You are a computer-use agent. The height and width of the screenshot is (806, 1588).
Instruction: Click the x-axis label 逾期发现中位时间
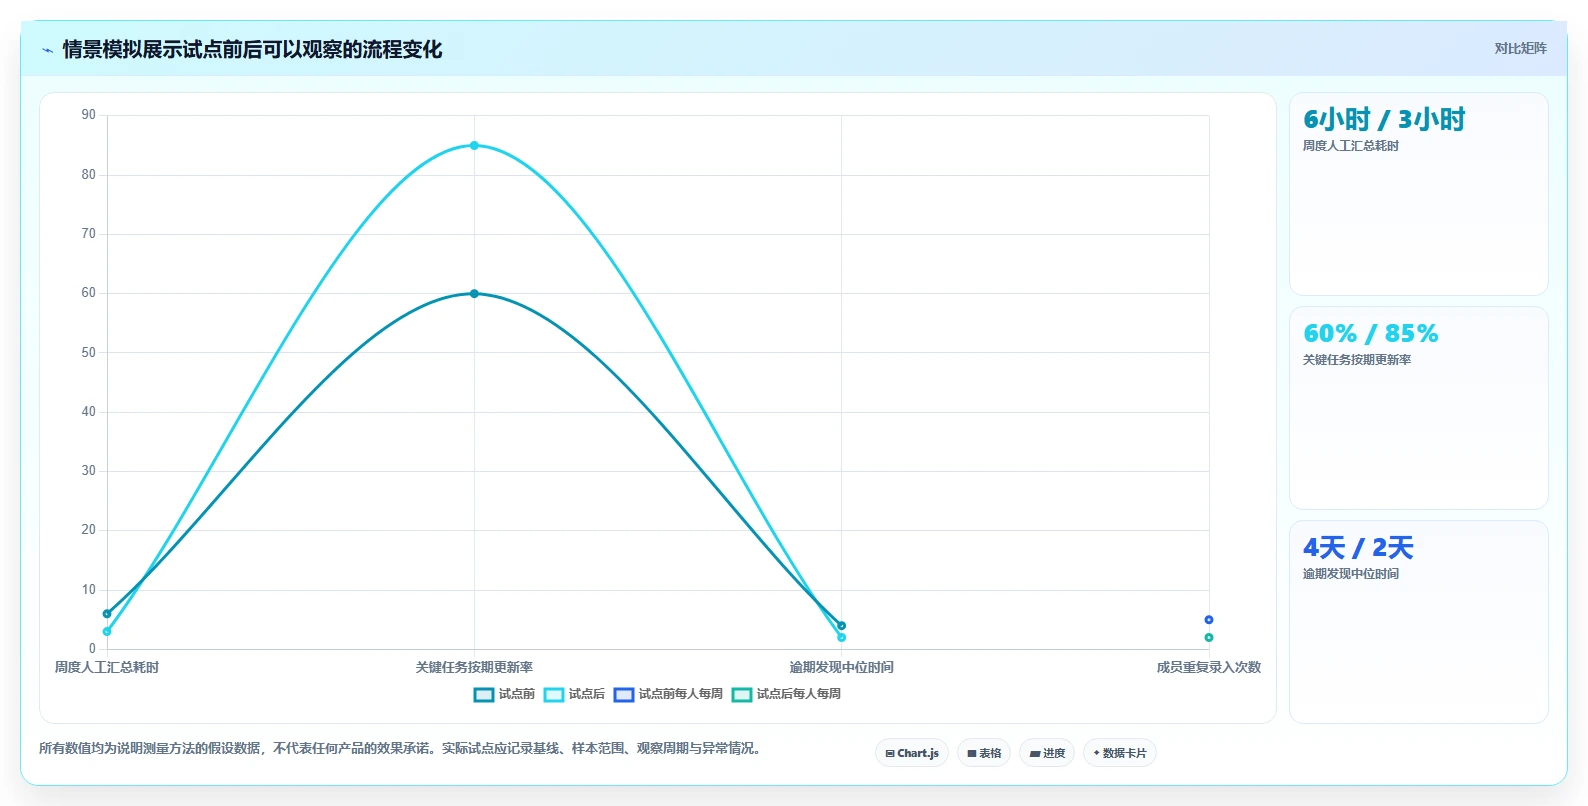coord(841,667)
